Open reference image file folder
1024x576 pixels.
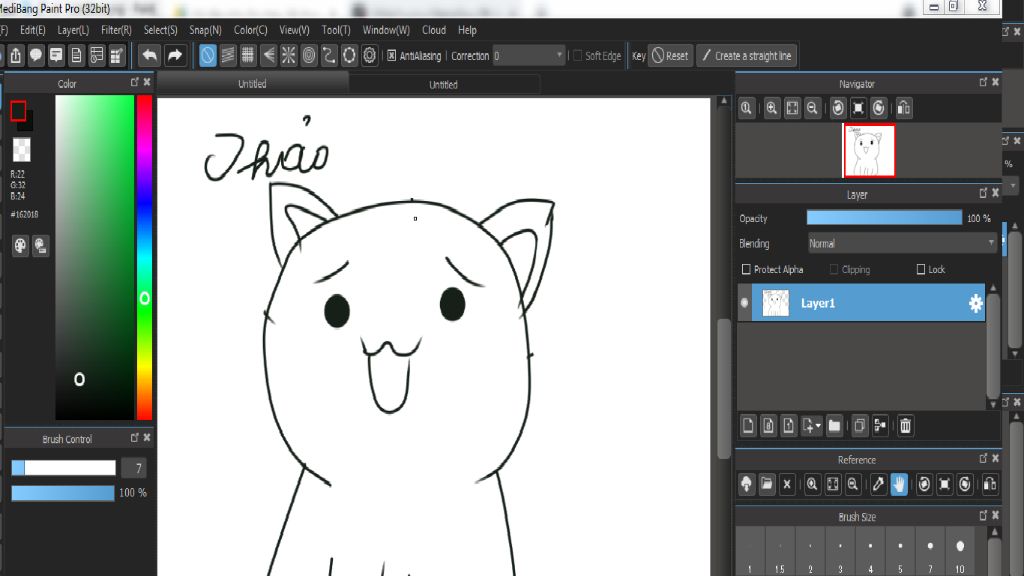tap(767, 484)
